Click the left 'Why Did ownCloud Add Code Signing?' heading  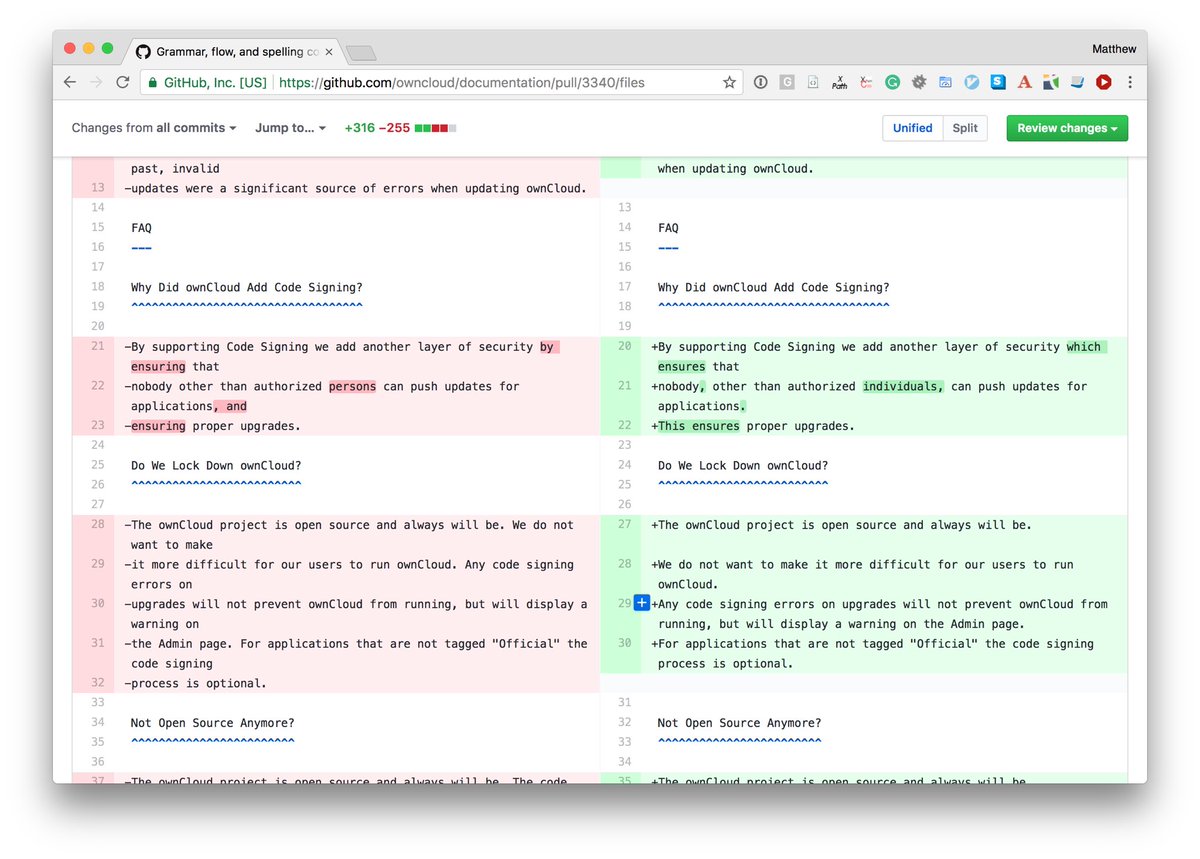tap(247, 287)
